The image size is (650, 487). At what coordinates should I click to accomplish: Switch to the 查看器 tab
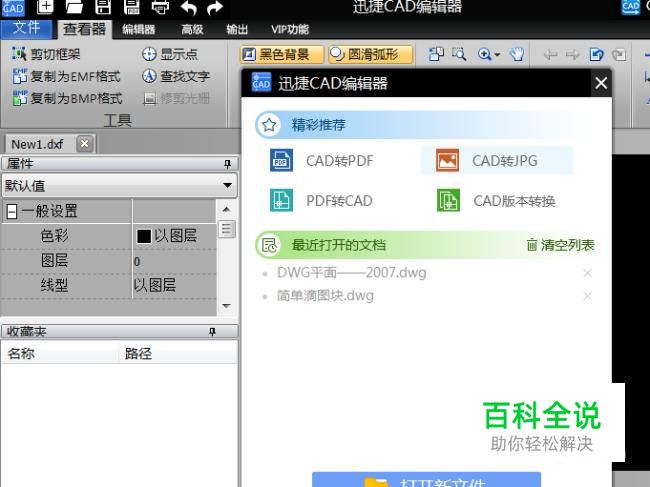(85, 29)
